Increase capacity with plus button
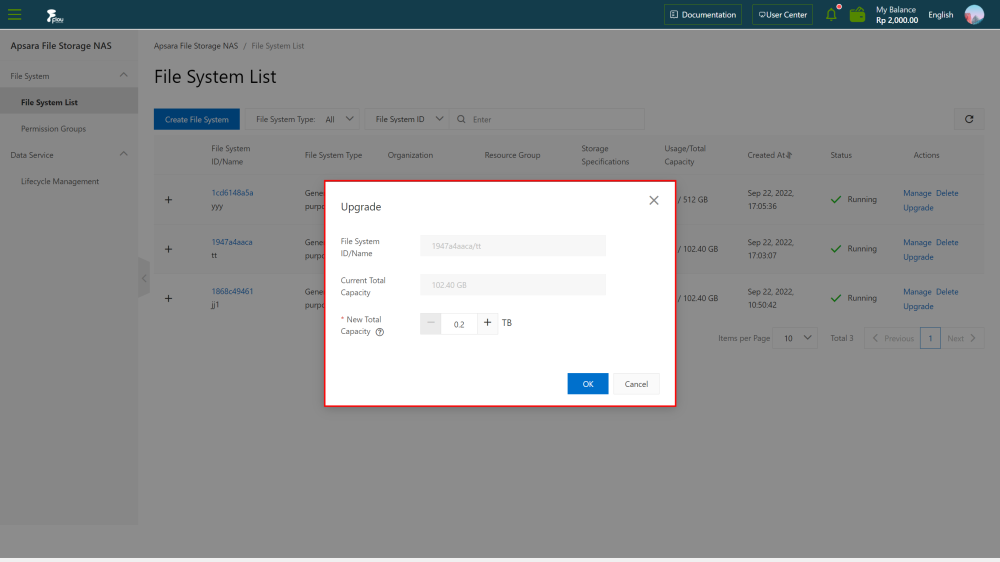Viewport: 1000px width, 562px height. [x=487, y=323]
